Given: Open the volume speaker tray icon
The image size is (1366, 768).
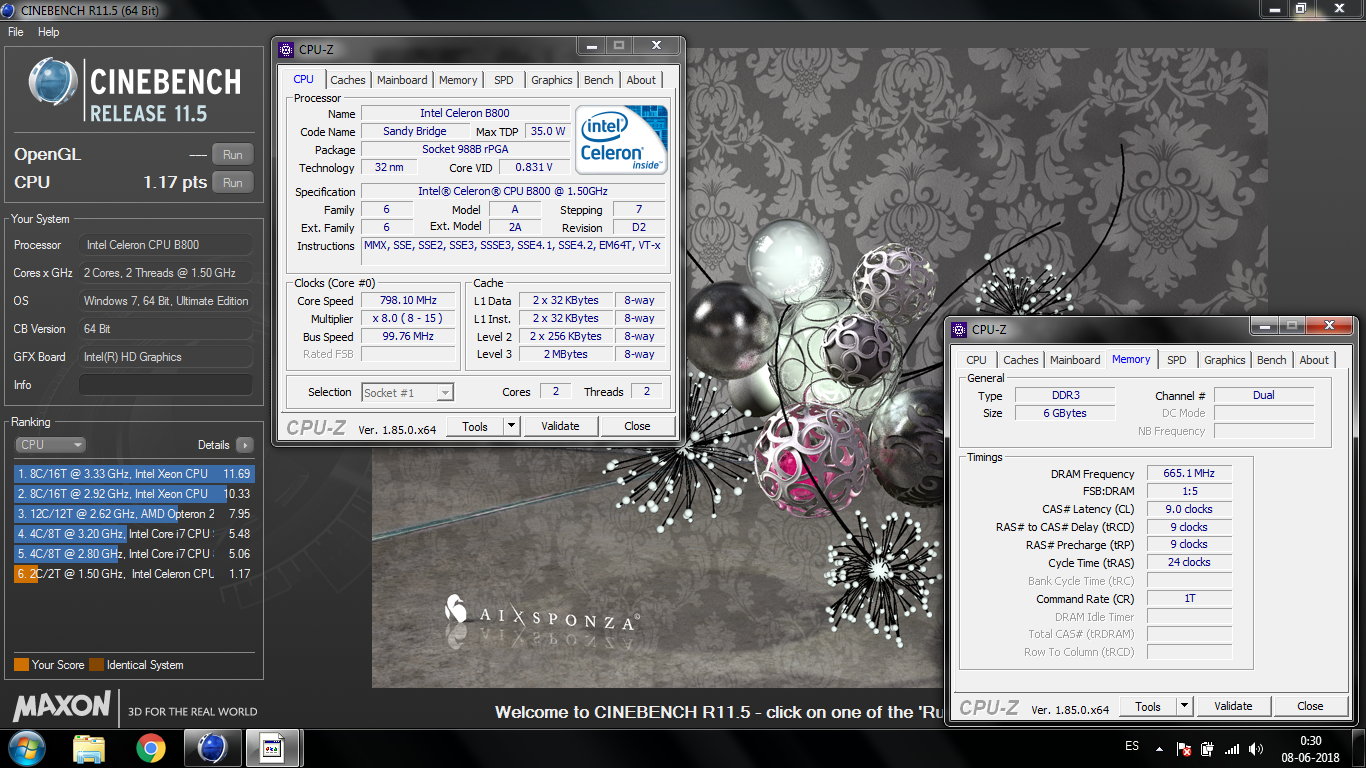Looking at the screenshot, I should click(x=1255, y=748).
